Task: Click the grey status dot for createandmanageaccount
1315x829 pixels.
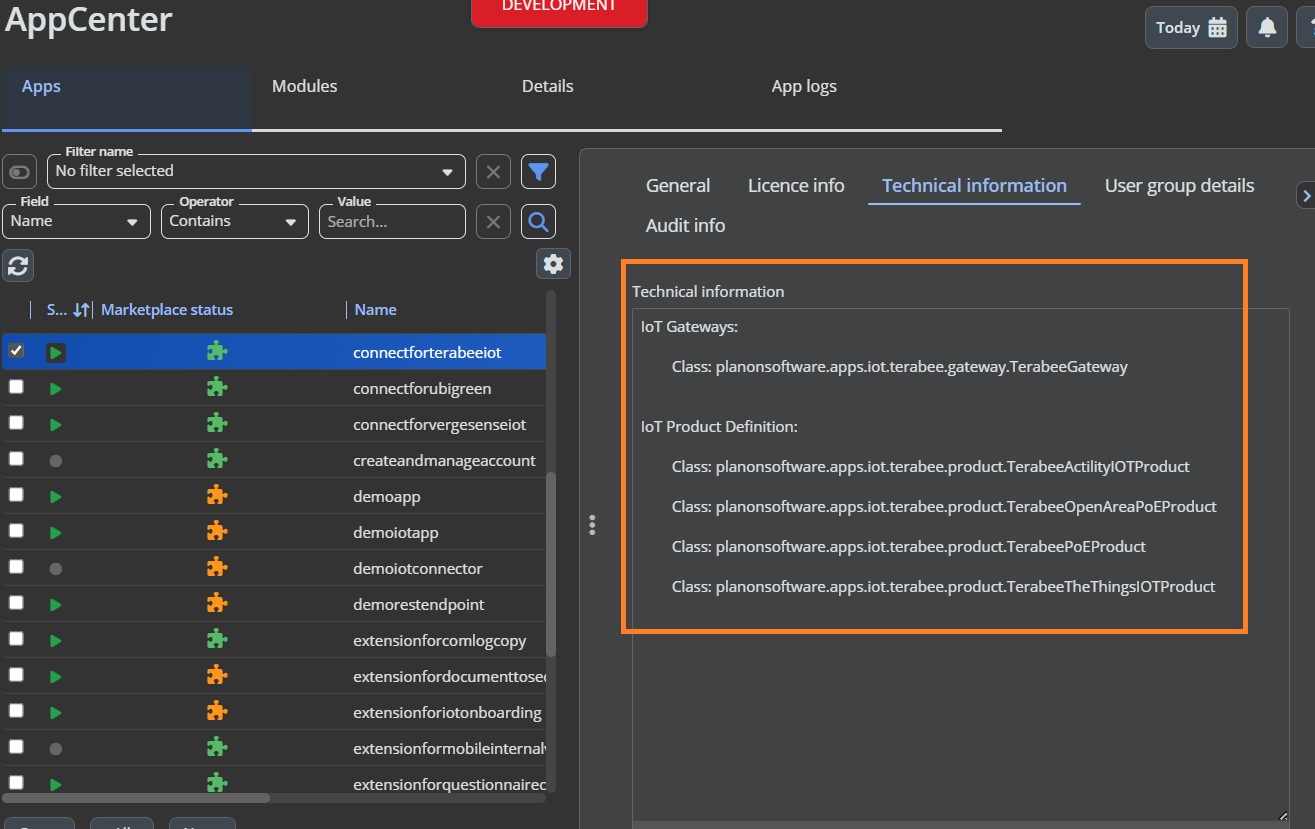Action: point(56,461)
